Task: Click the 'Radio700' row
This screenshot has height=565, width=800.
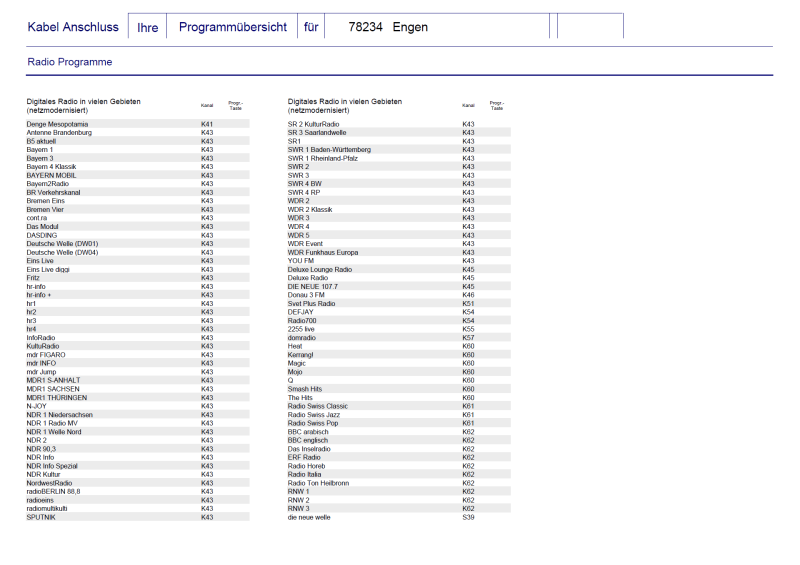Action: tap(399, 321)
